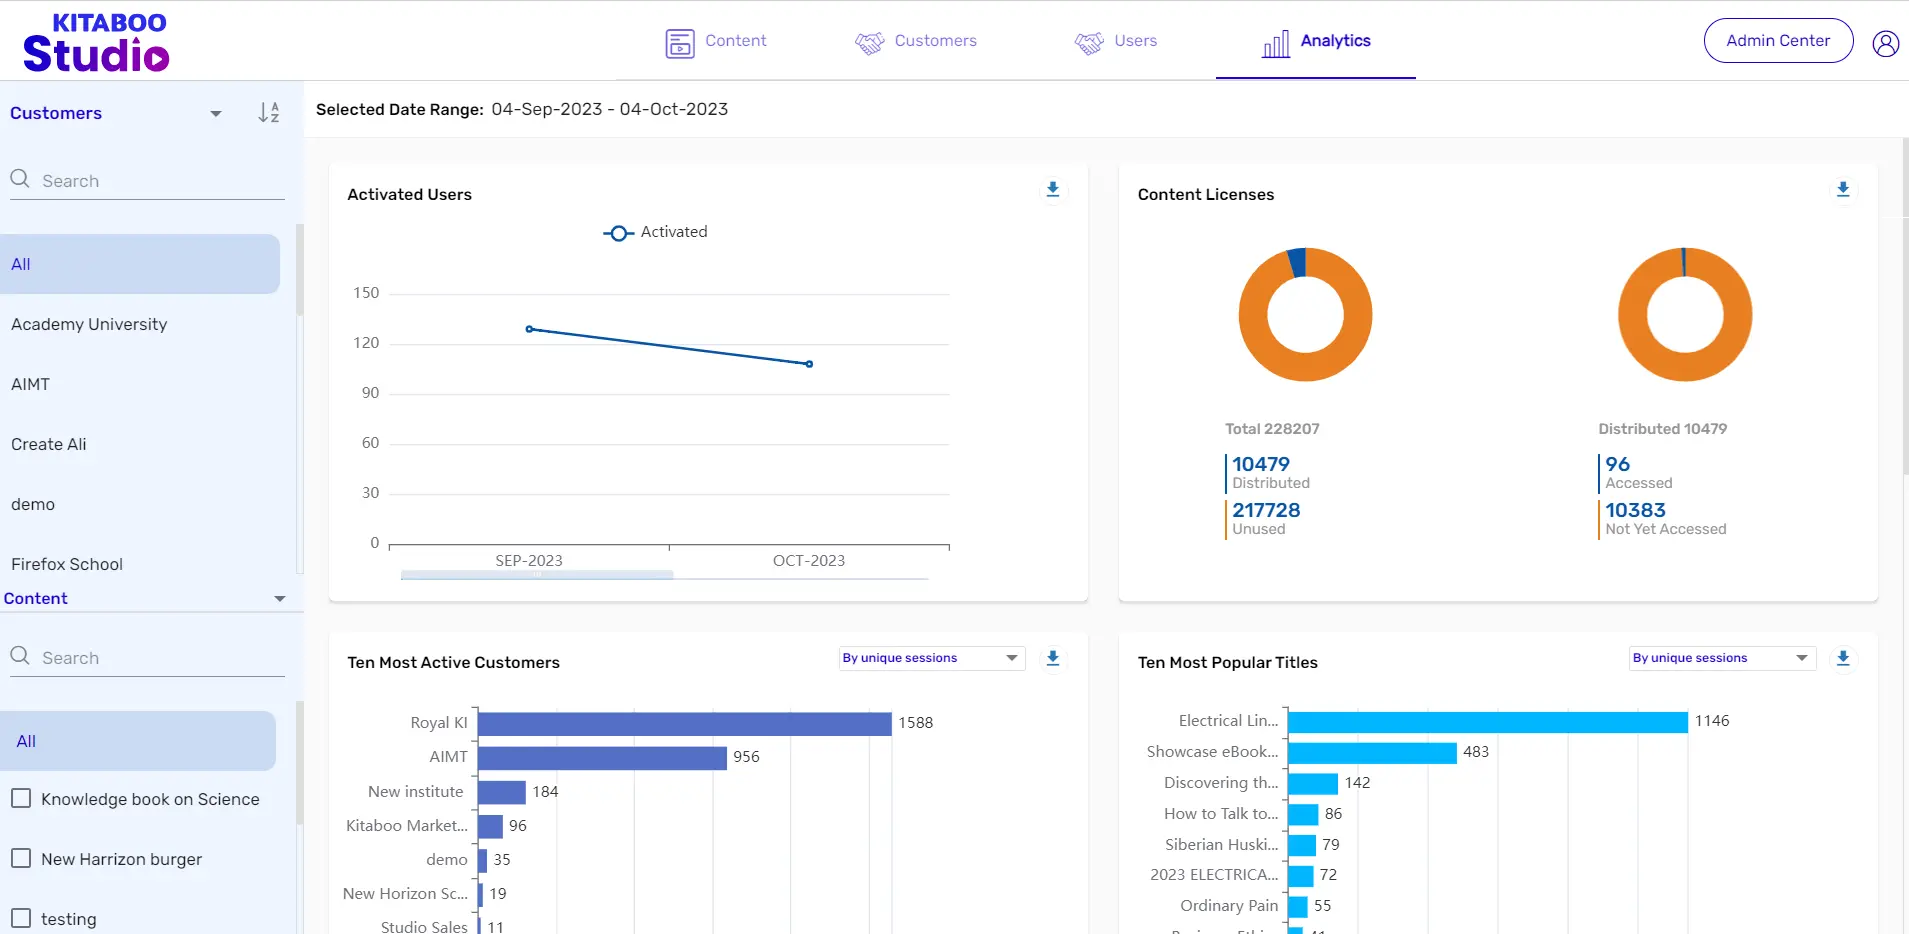Click the 10383 Not Yet Accessed value
1909x934 pixels.
tap(1635, 510)
